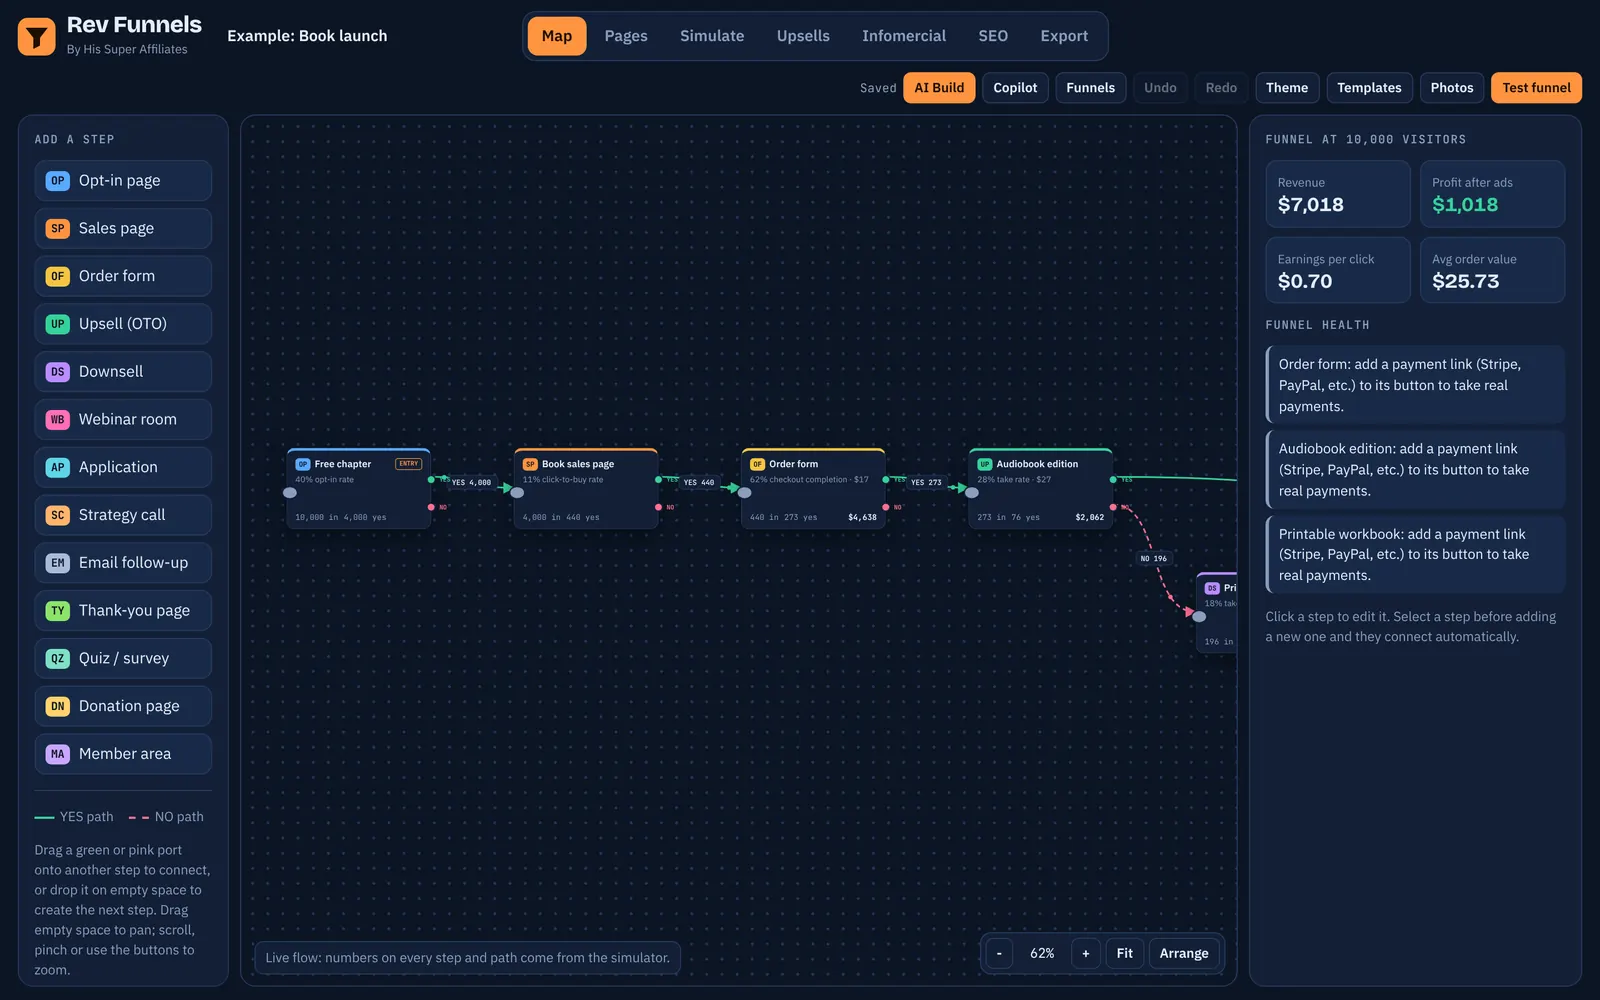Image resolution: width=1600 pixels, height=1000 pixels.
Task: Click the MA Member area badge icon
Action: (x=58, y=754)
